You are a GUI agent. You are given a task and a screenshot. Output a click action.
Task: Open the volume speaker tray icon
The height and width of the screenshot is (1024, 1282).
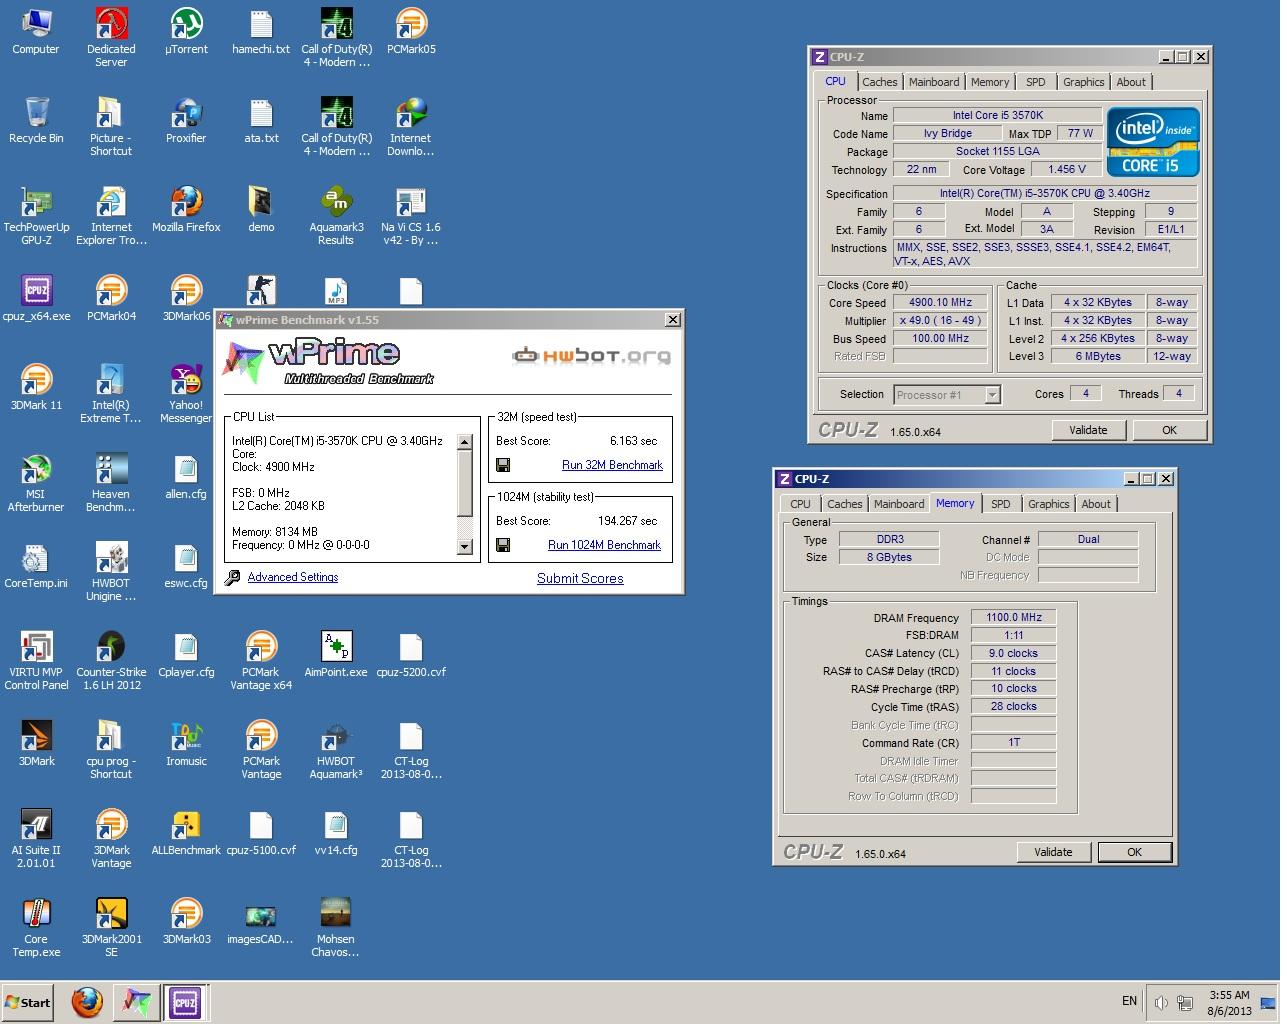click(1162, 1002)
